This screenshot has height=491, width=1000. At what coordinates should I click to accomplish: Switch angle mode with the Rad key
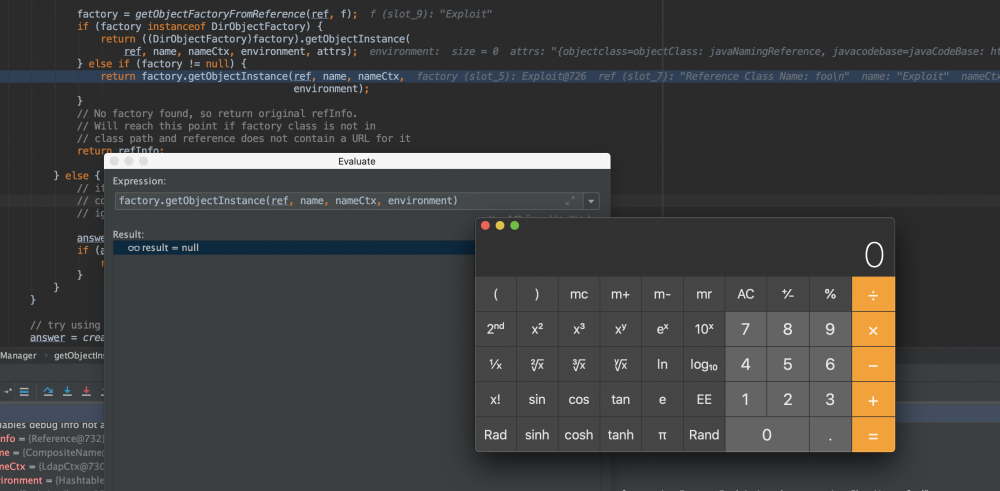tap(496, 435)
